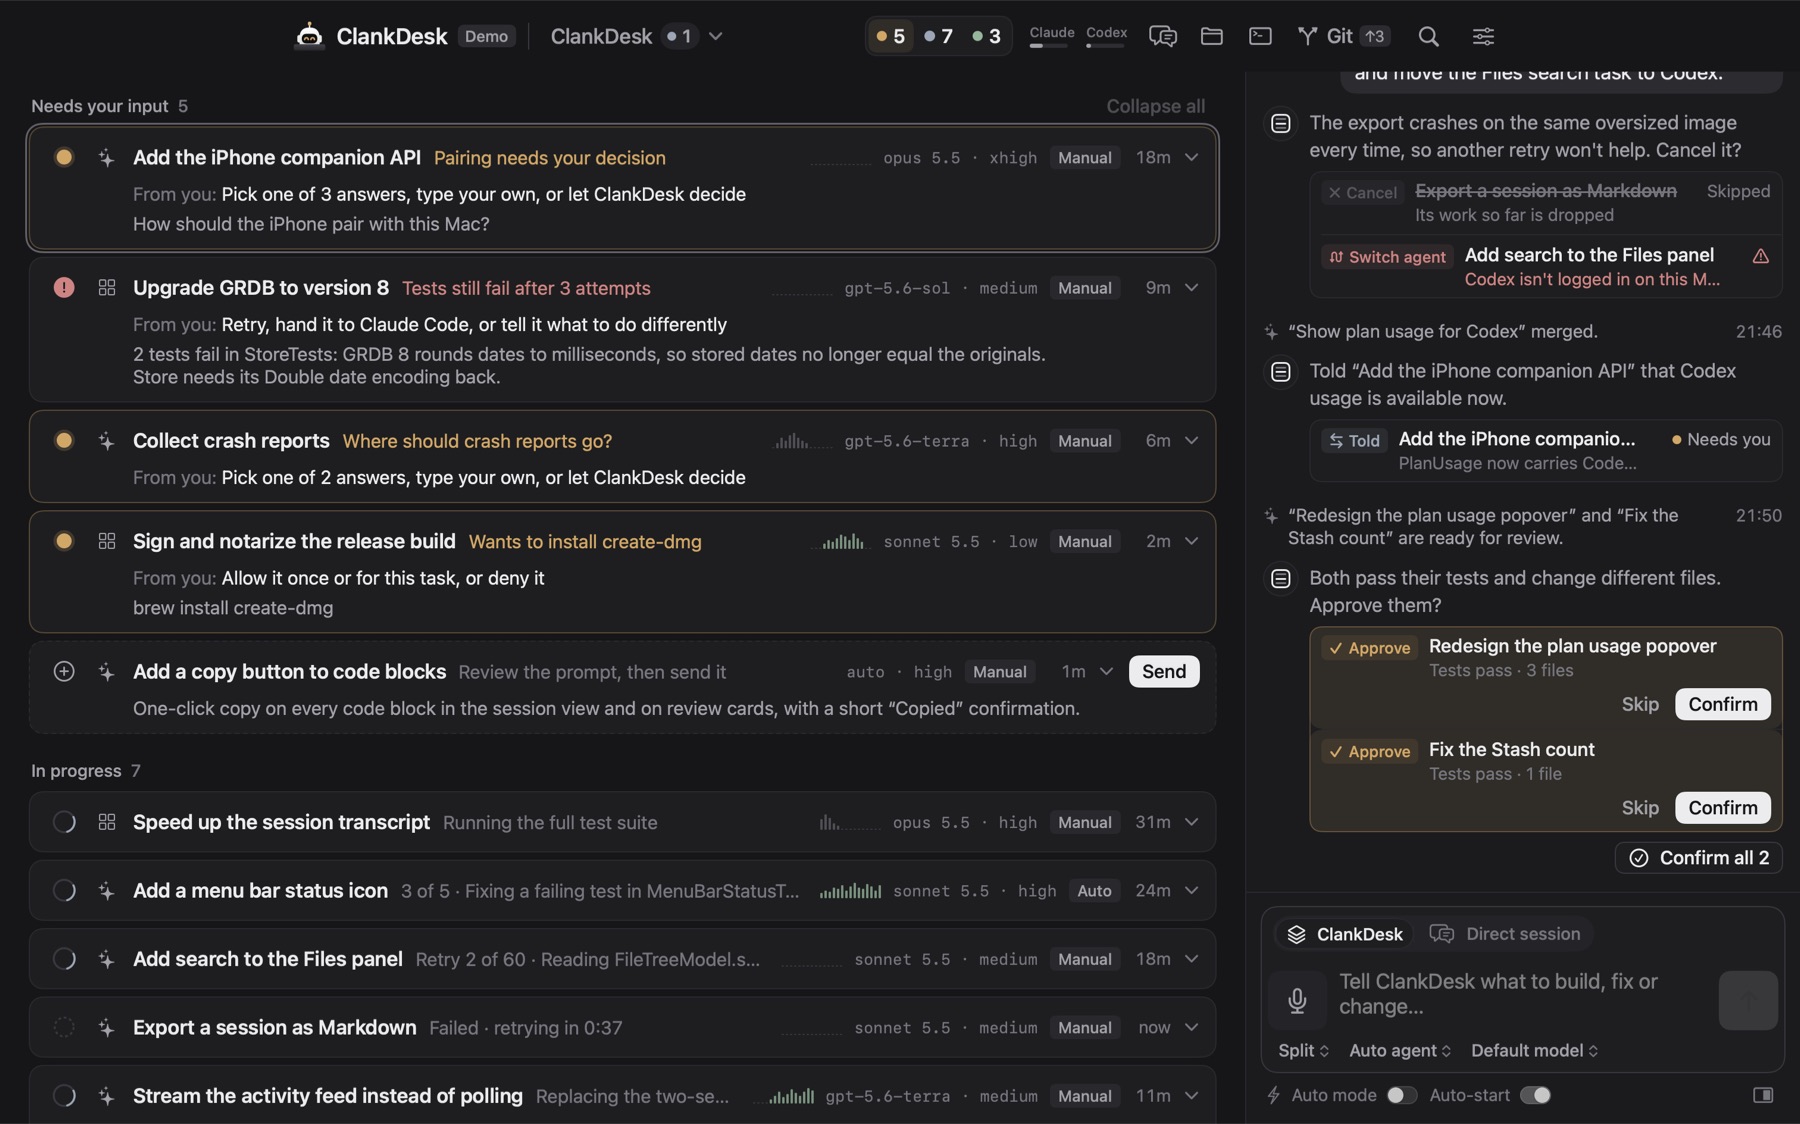Viewport: 1800px width, 1124px height.
Task: Click the ClankDesk robot logo
Action: tap(309, 35)
